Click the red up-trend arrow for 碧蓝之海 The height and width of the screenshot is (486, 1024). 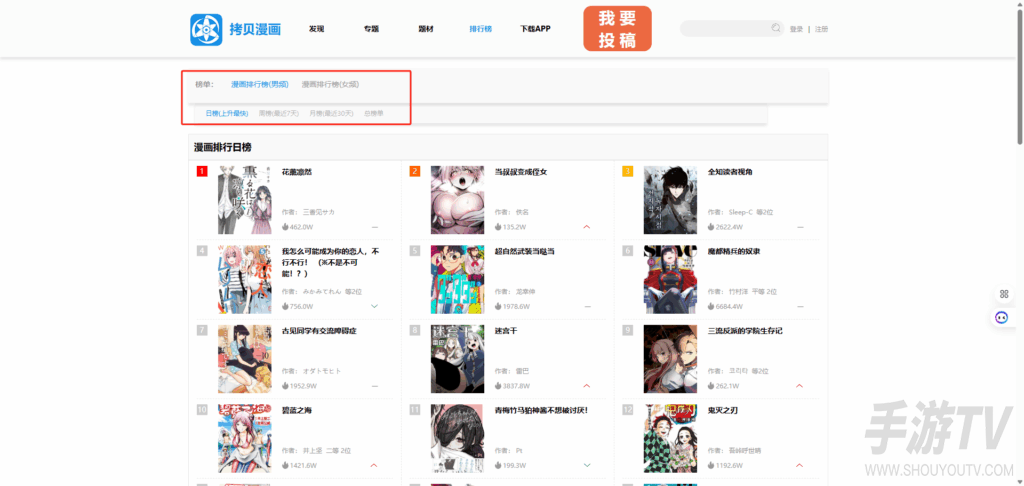pyautogui.click(x=374, y=466)
